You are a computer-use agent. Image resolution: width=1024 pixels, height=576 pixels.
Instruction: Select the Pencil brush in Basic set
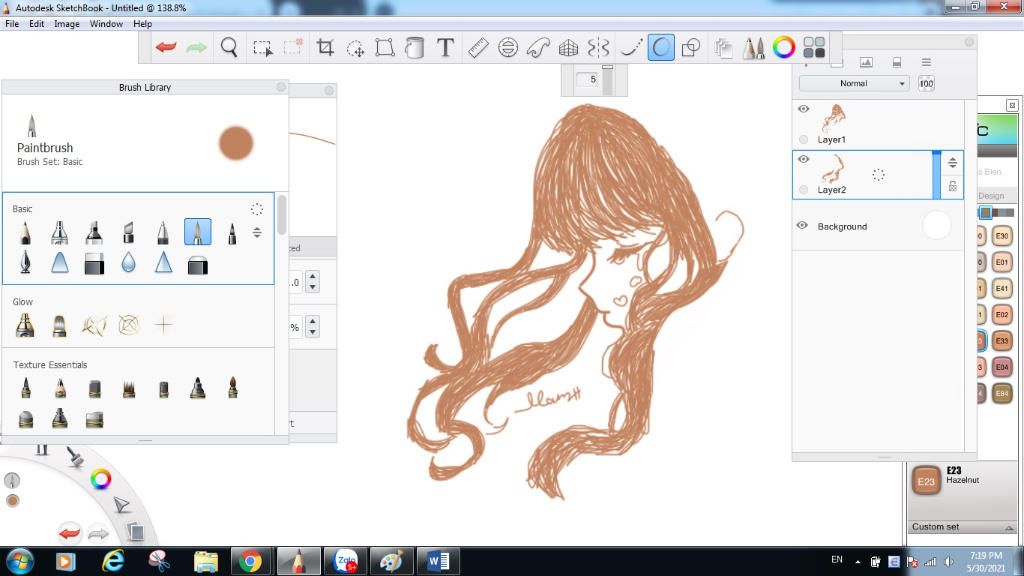coord(25,232)
